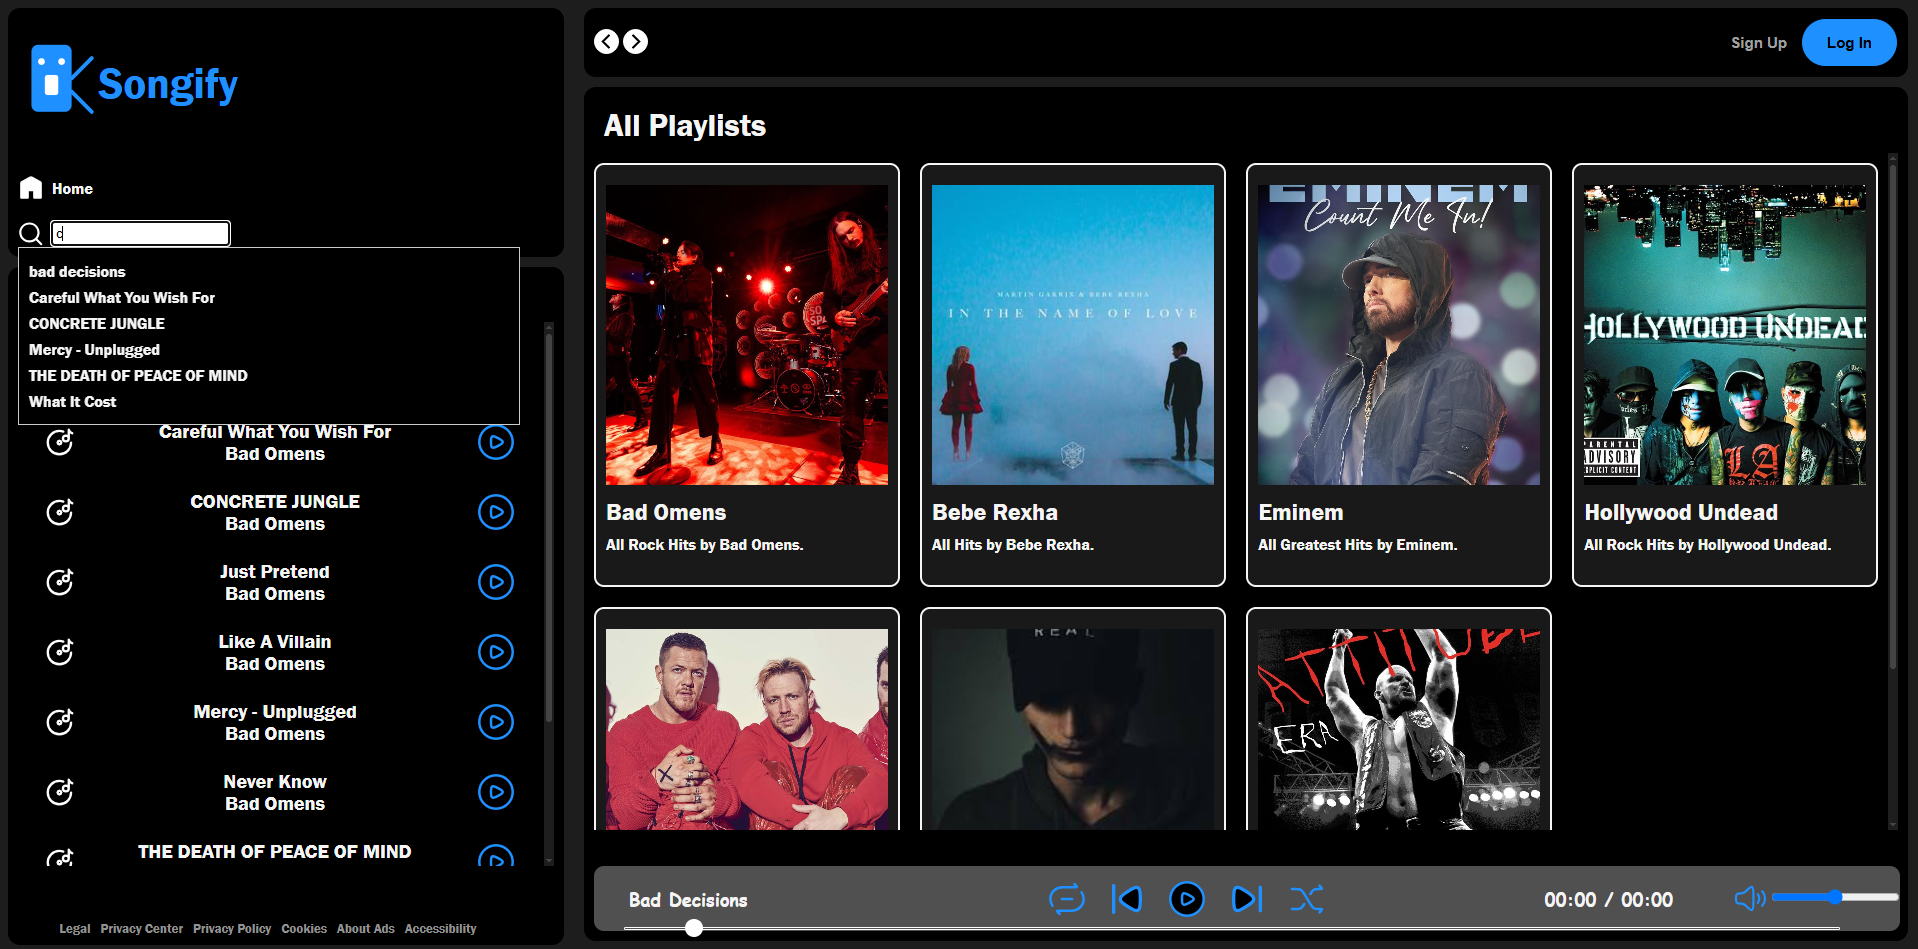This screenshot has height=949, width=1918.
Task: Toggle shuffle mode in the player
Action: [x=1306, y=899]
